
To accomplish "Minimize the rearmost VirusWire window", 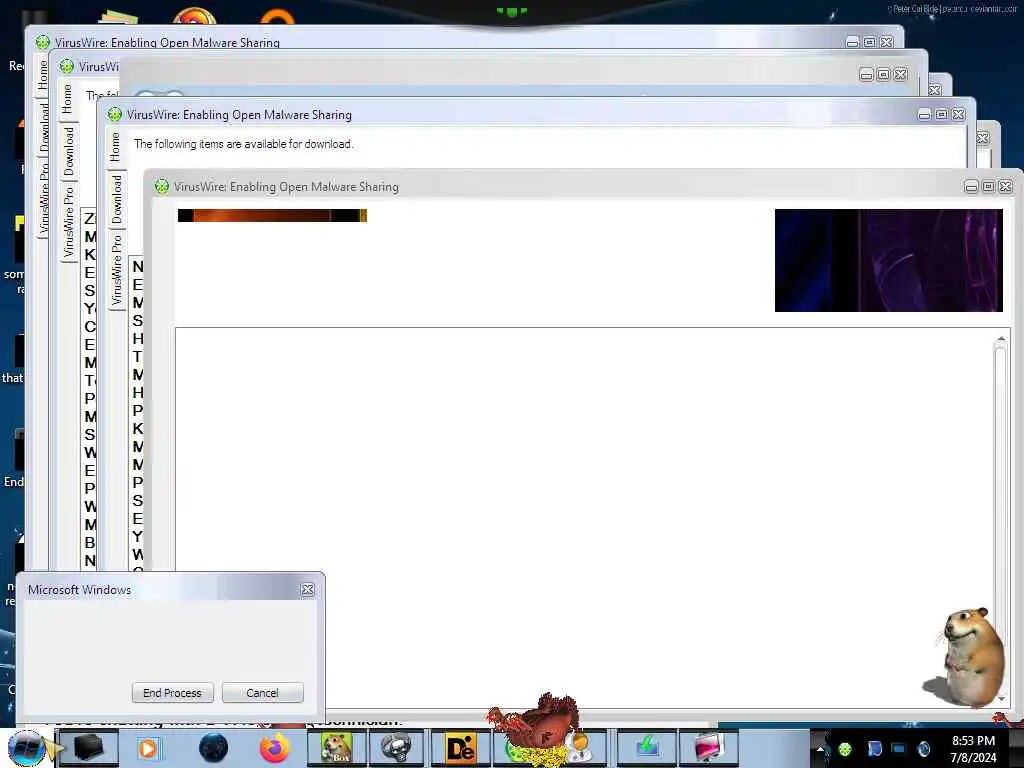I will (x=852, y=42).
